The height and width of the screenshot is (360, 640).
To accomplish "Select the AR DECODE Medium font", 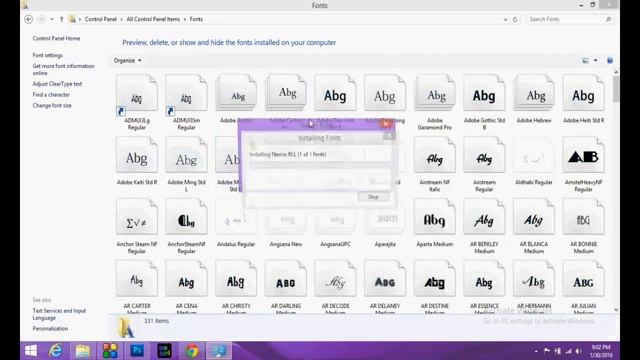I will (x=336, y=279).
